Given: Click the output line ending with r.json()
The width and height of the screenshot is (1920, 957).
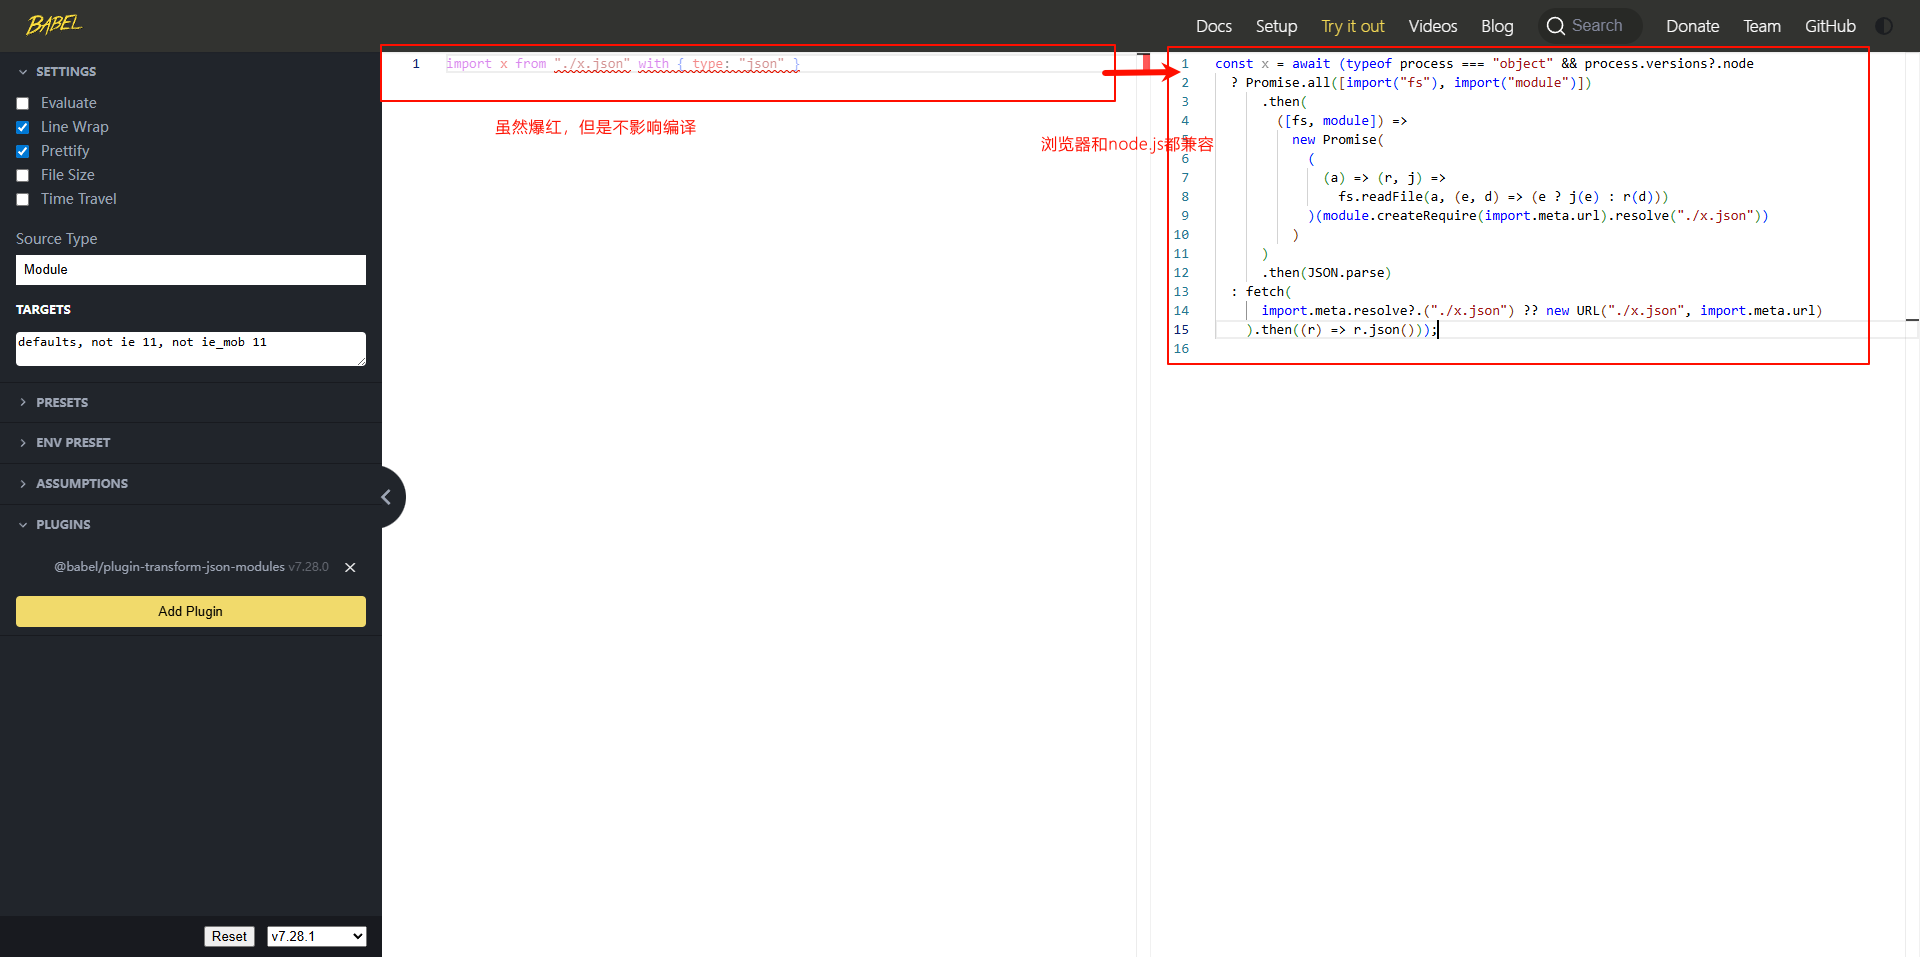Looking at the screenshot, I should tap(1341, 330).
